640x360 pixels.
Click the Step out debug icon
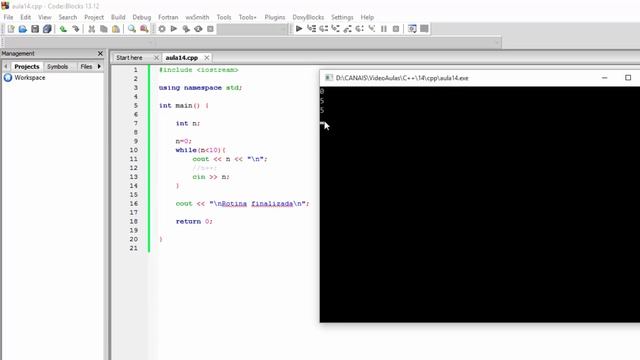pos(348,29)
